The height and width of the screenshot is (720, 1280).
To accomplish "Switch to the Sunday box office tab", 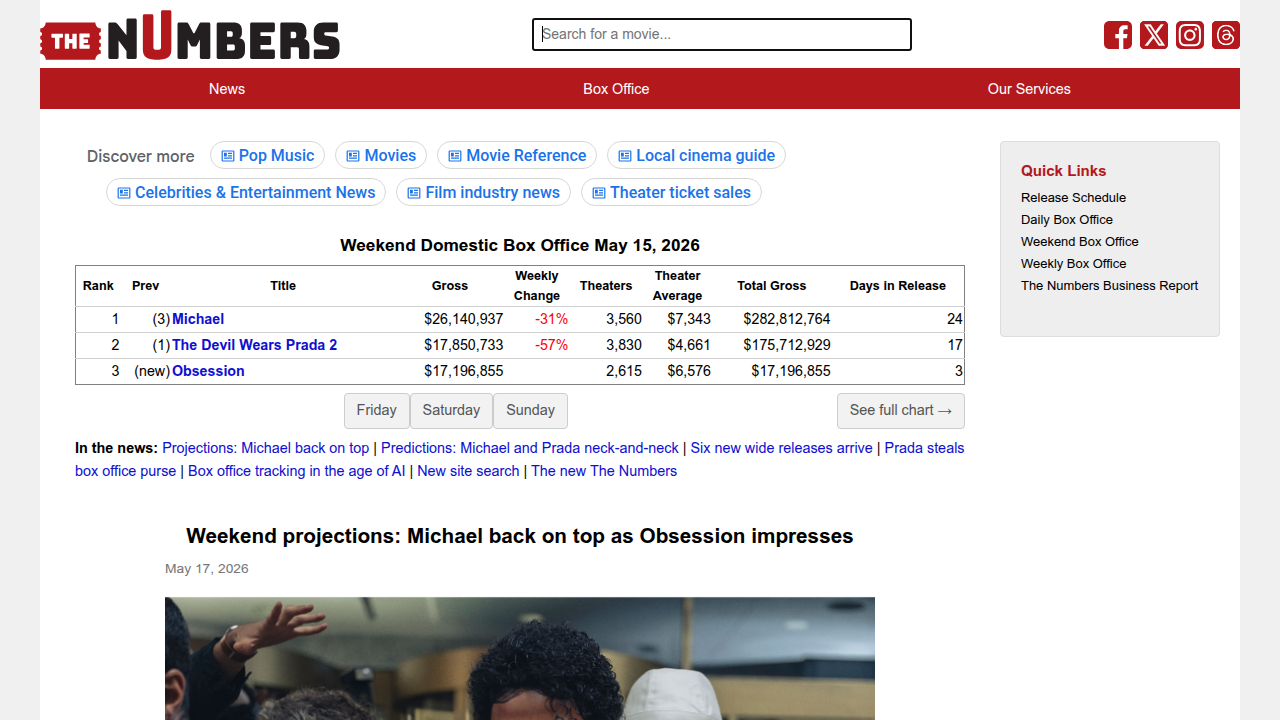I will pyautogui.click(x=530, y=410).
